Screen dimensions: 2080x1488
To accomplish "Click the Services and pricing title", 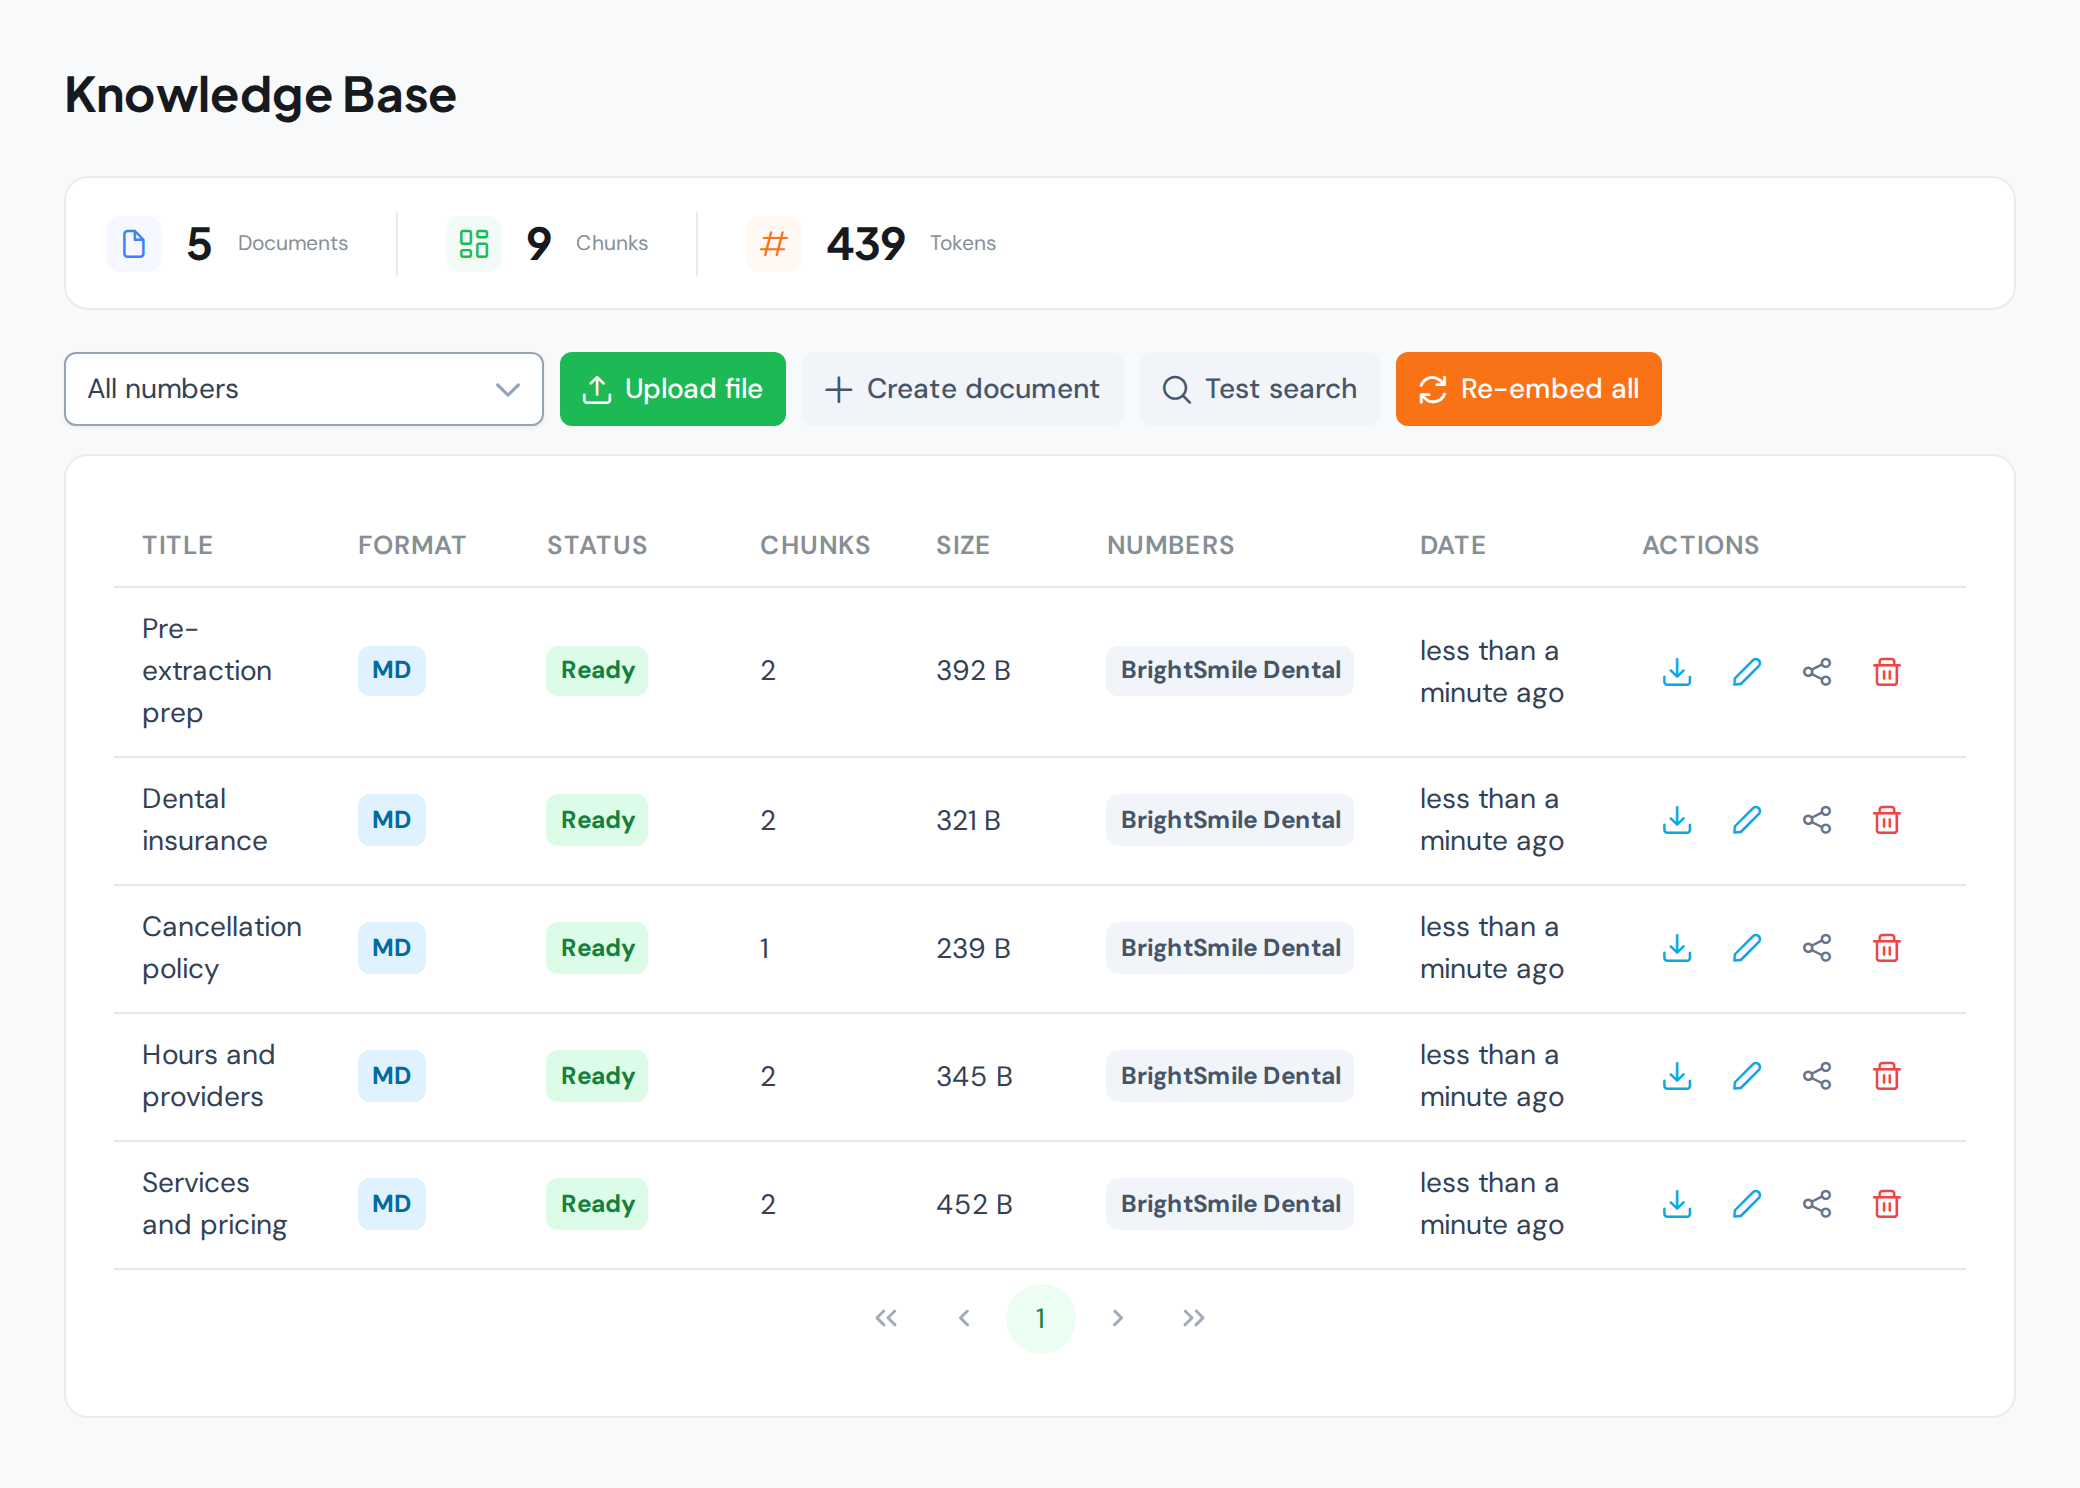I will tap(215, 1204).
